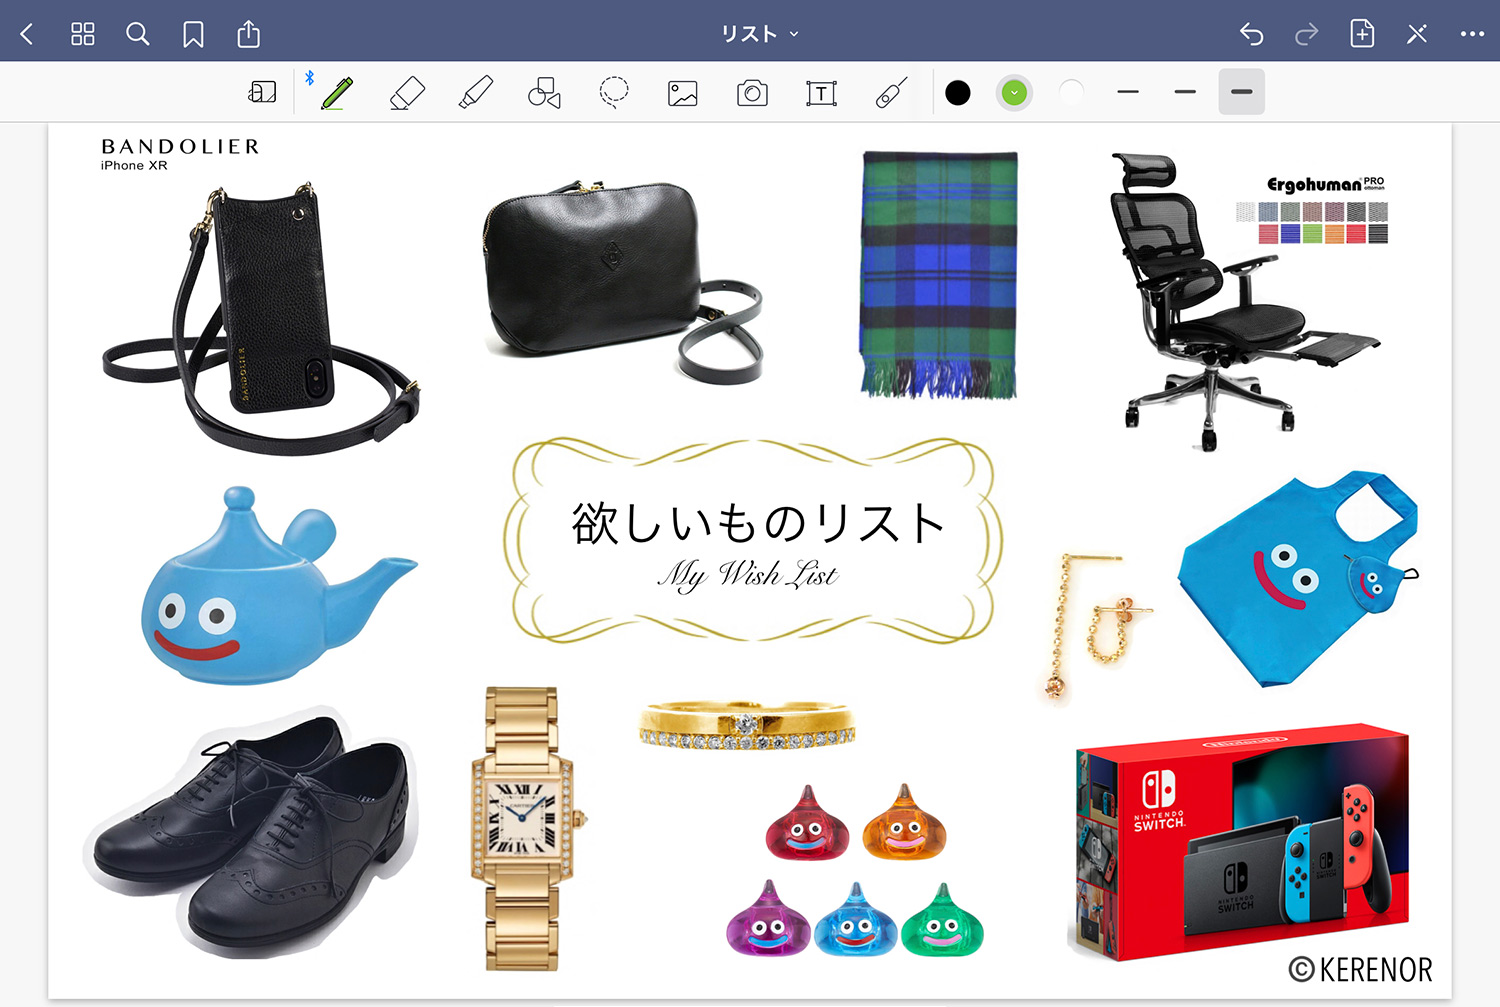The image size is (1500, 1007).
Task: Tap the gold chain earring image
Action: tap(1095, 627)
